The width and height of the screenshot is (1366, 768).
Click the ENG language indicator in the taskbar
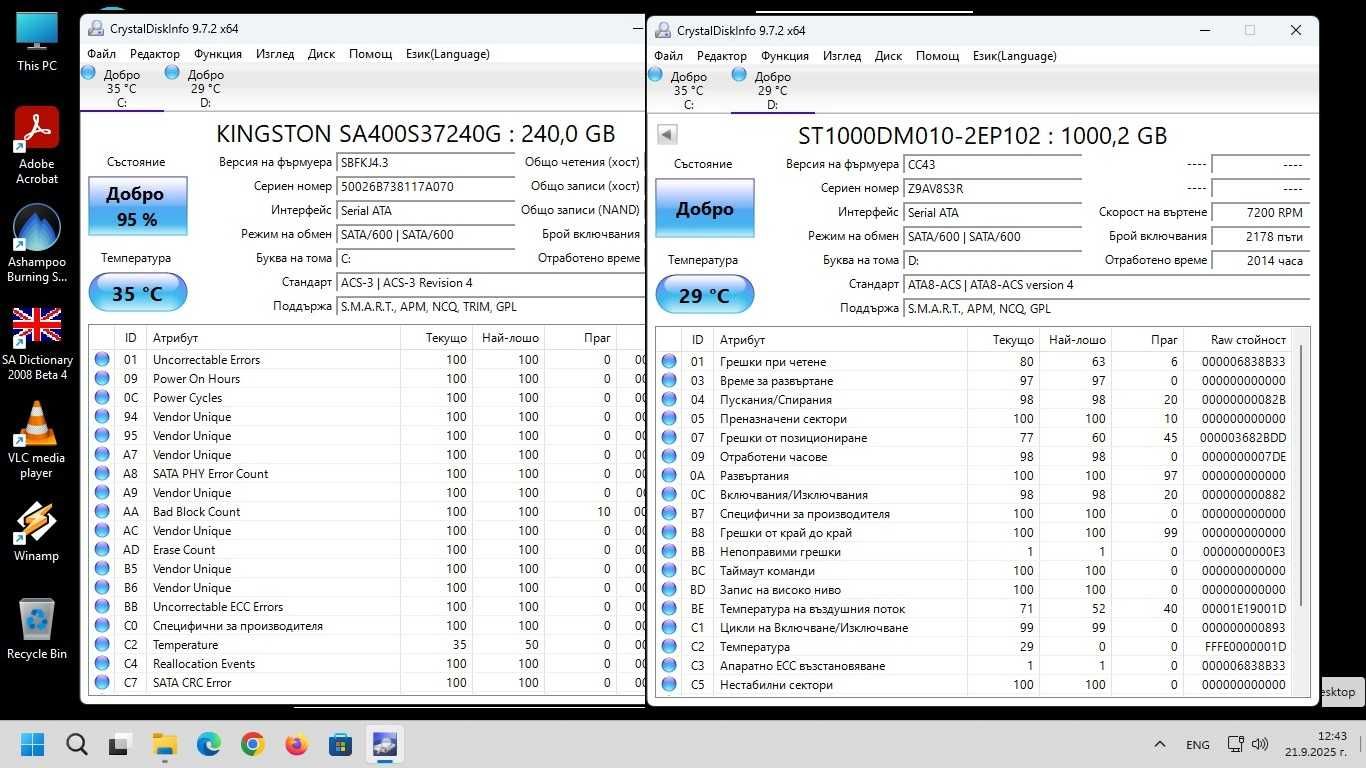[1197, 744]
